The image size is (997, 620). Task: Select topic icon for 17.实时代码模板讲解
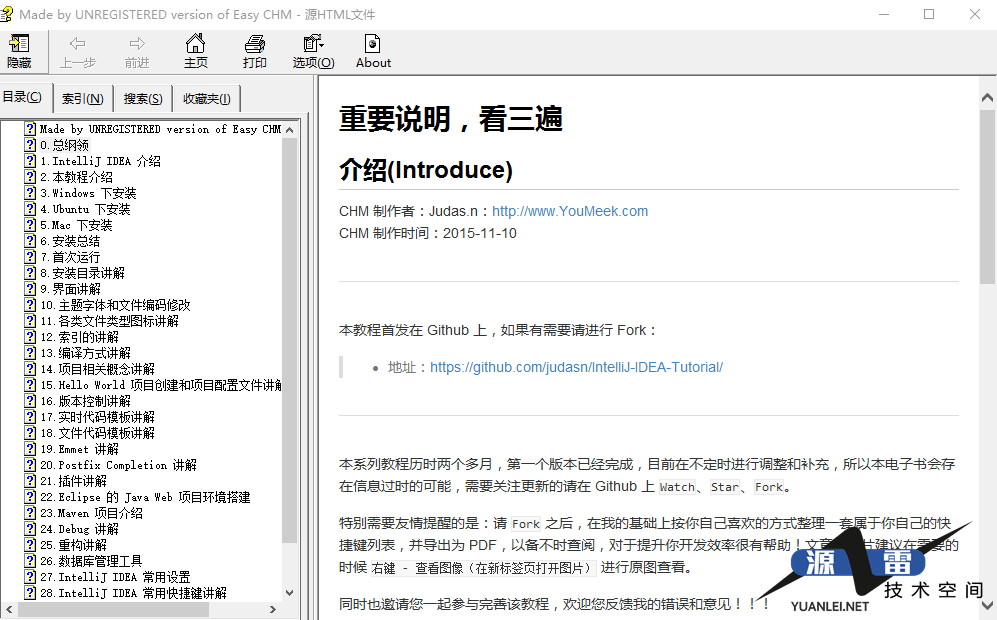(x=30, y=417)
